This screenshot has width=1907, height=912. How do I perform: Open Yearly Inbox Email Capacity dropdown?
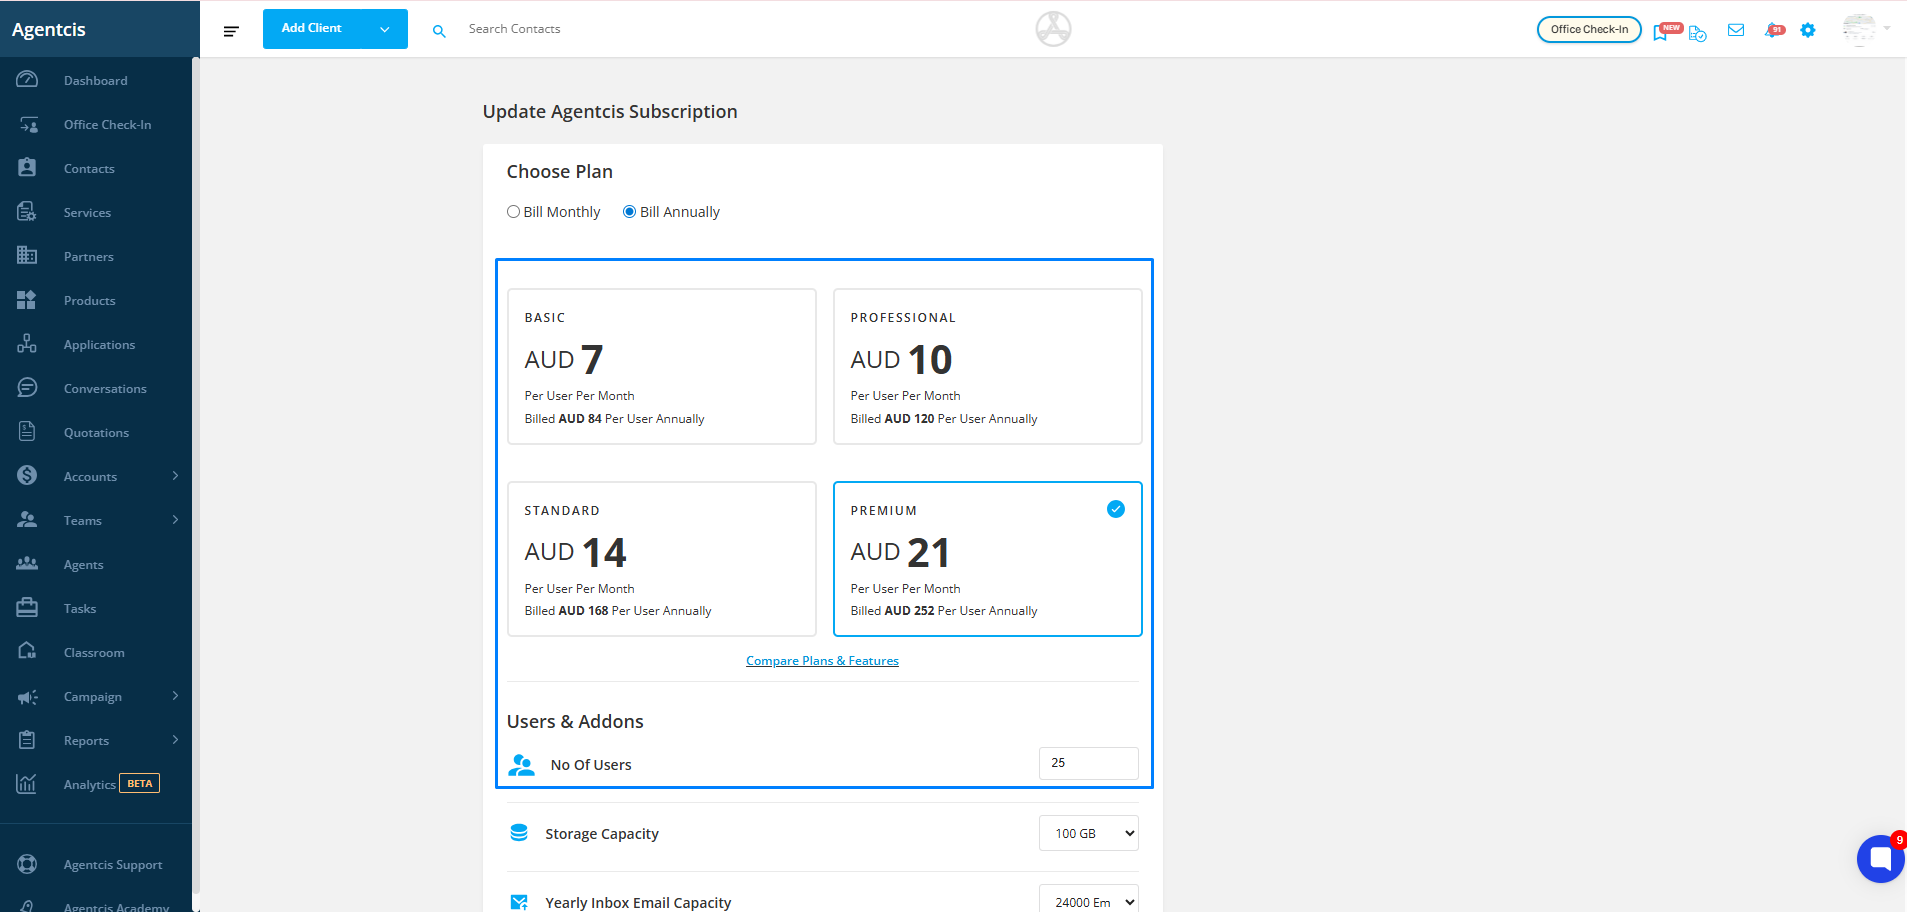pos(1089,898)
